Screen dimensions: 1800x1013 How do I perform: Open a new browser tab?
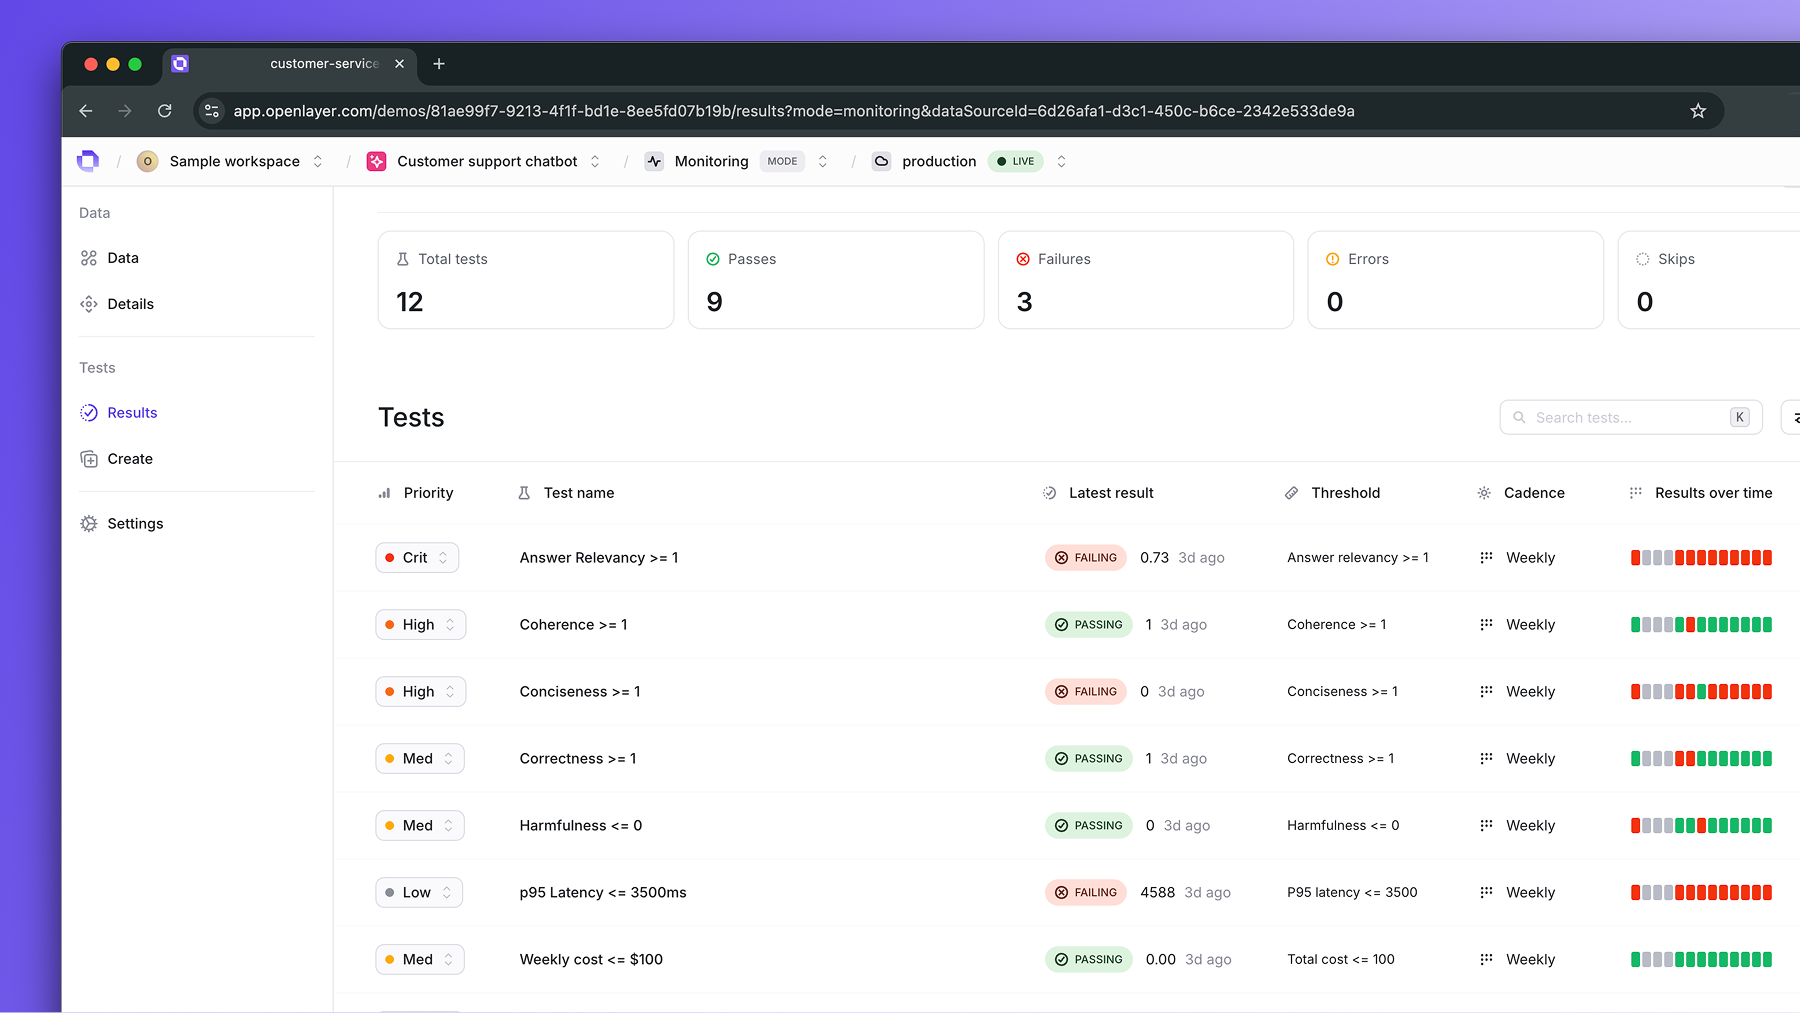click(x=439, y=64)
